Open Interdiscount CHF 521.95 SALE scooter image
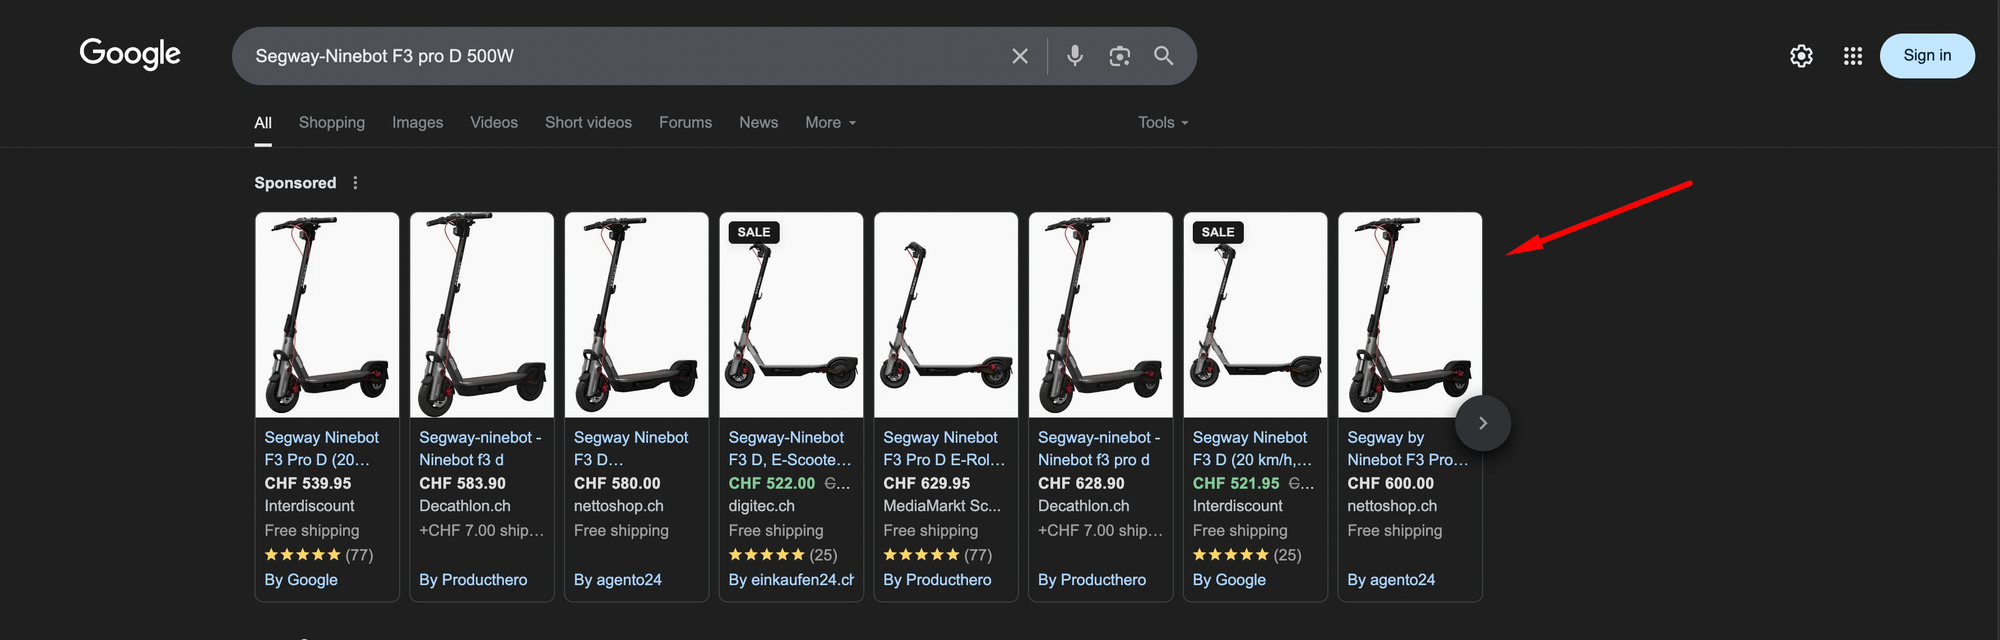This screenshot has width=2000, height=640. [1255, 315]
